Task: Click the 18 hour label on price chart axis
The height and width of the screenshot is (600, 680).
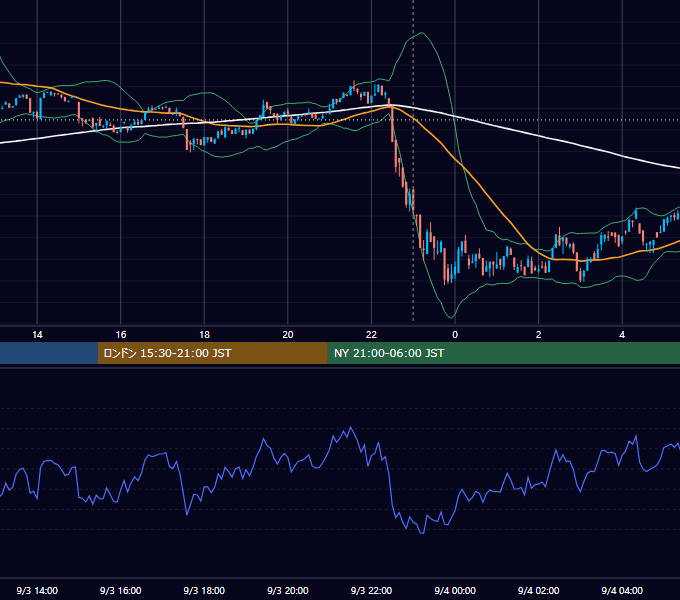Action: (x=204, y=335)
